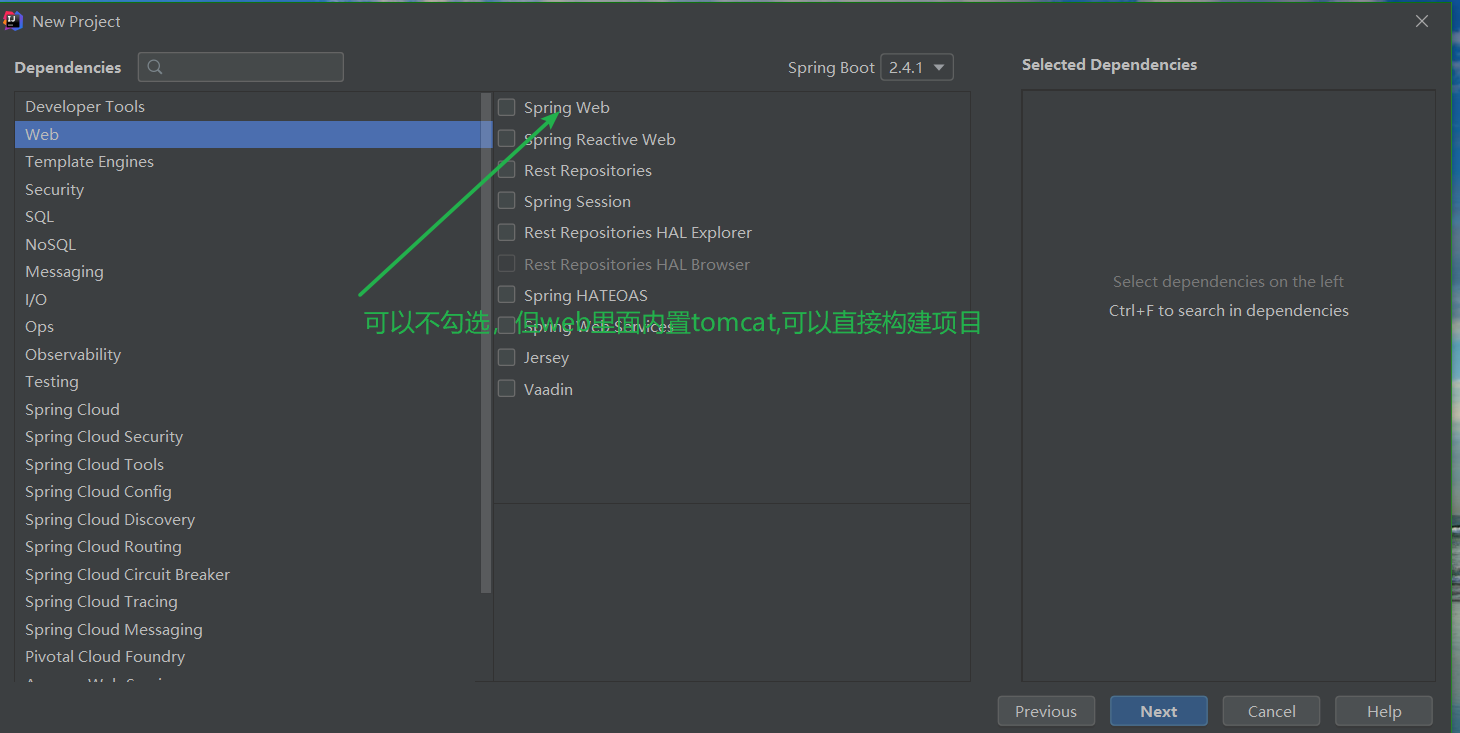Select Spring Cloud Tools category
Image resolution: width=1460 pixels, height=733 pixels.
point(248,464)
